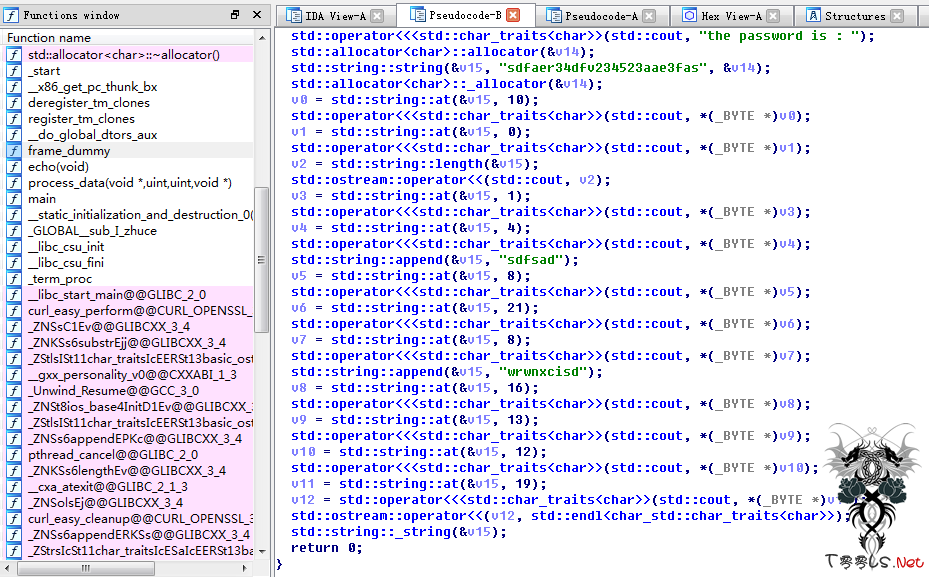Close the Structures tab
Viewport: 929px width, 577px height.
897,16
